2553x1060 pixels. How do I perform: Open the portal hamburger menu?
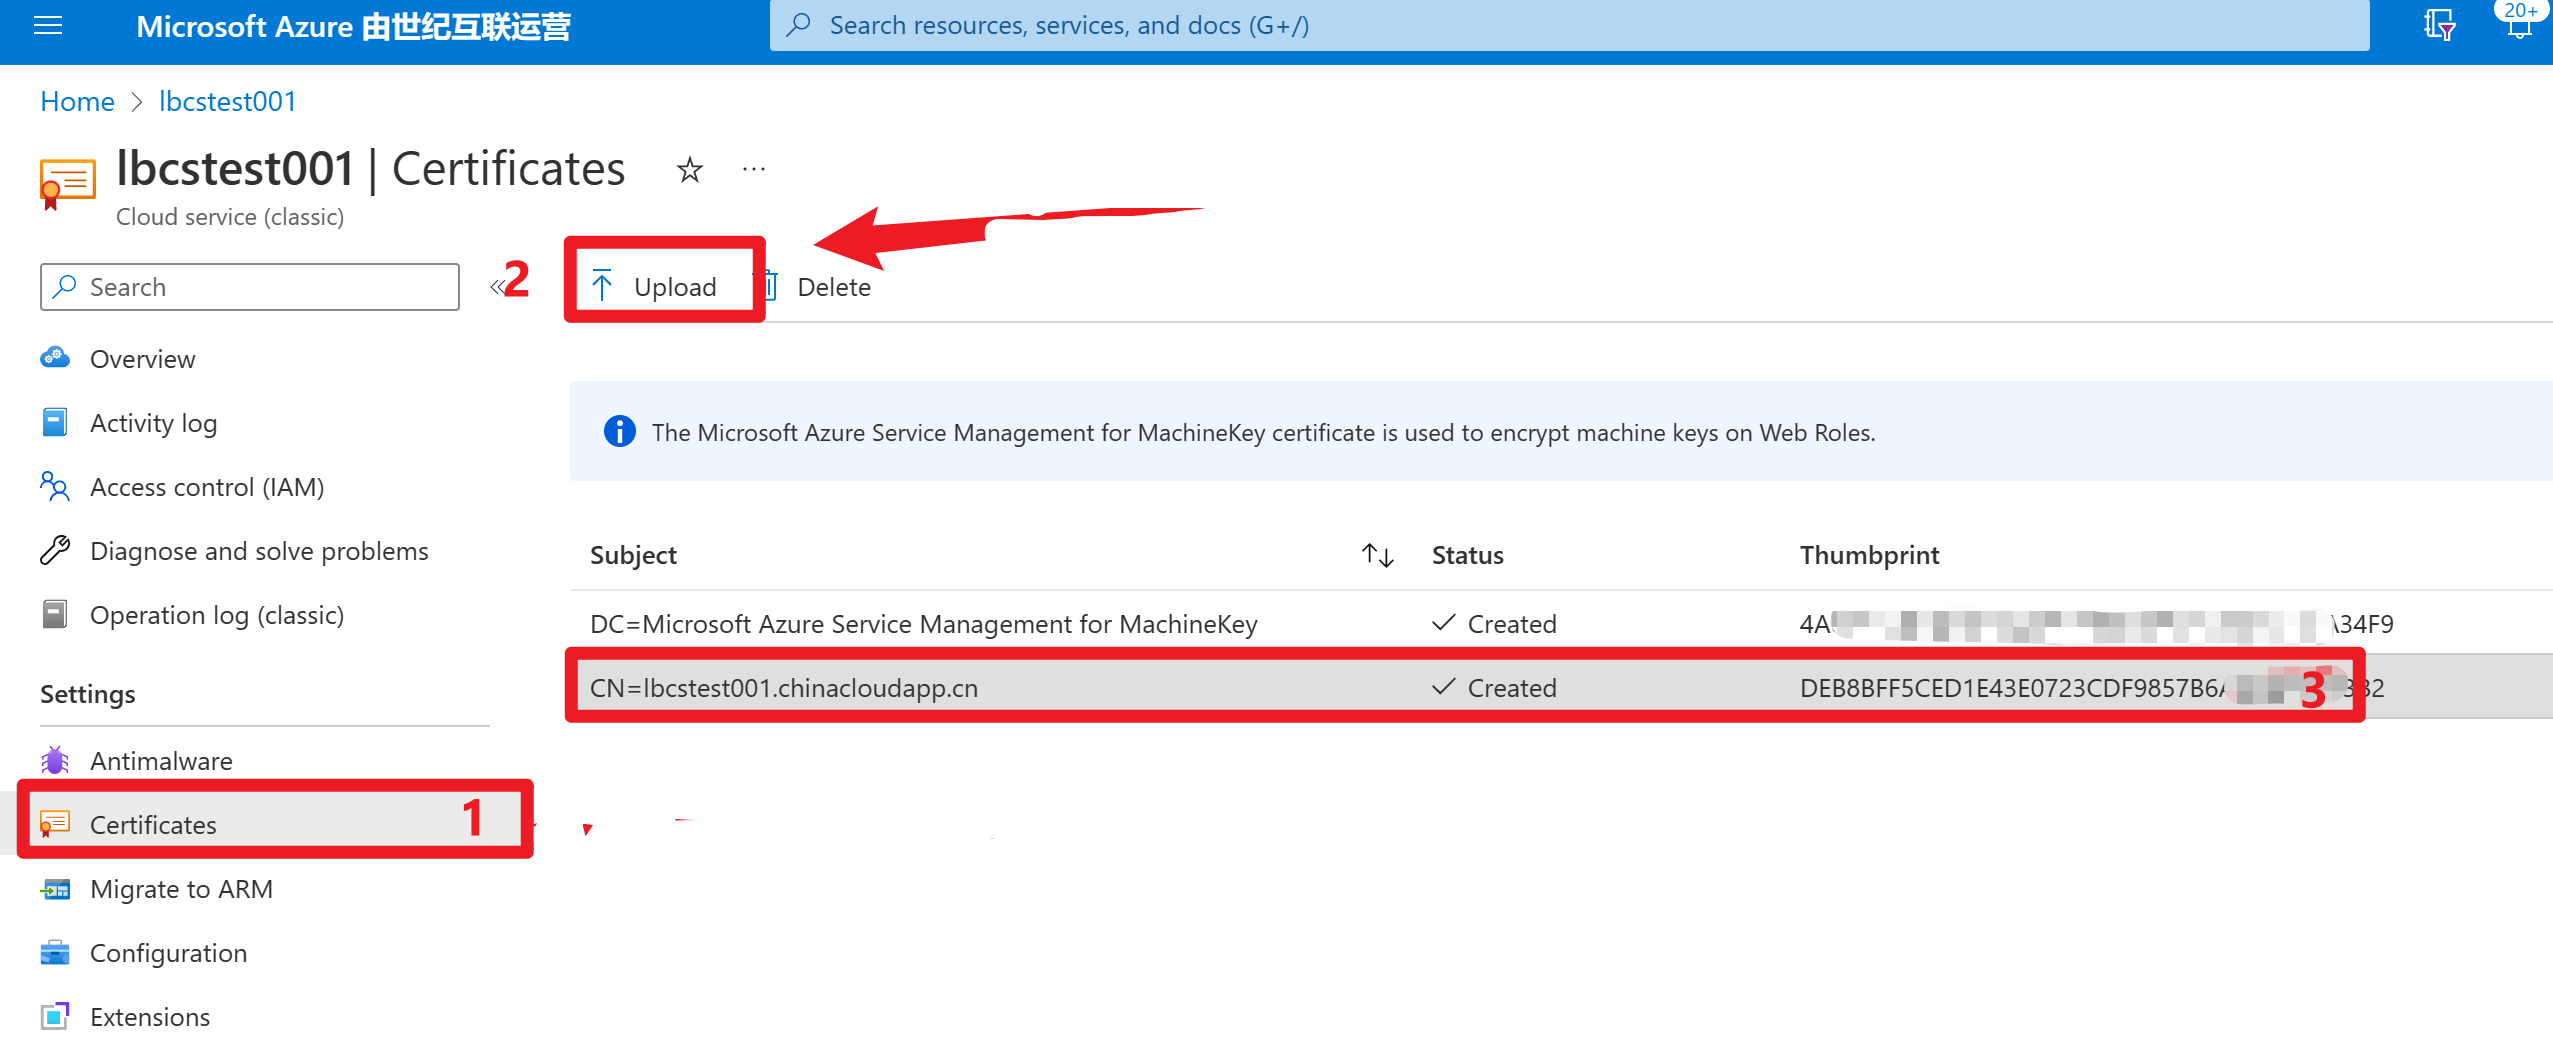point(48,26)
